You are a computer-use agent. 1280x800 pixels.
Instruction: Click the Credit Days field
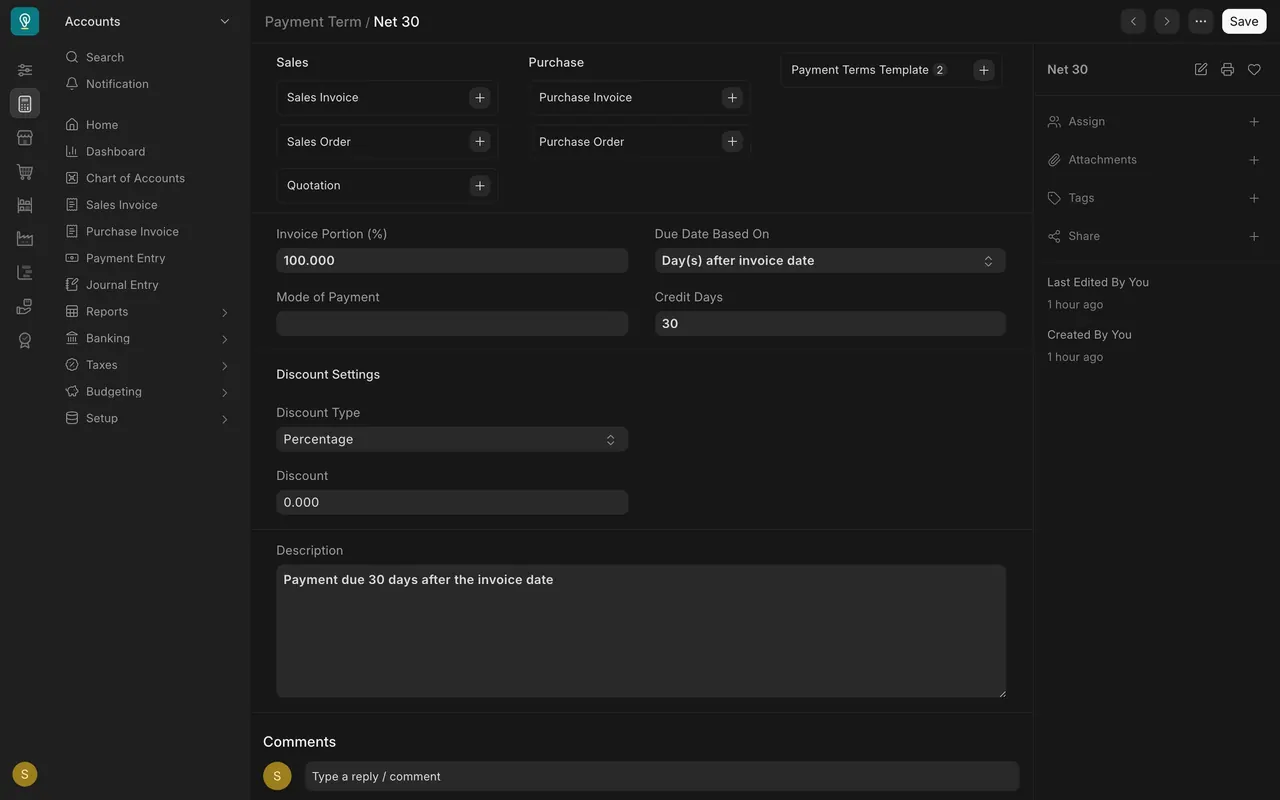830,324
